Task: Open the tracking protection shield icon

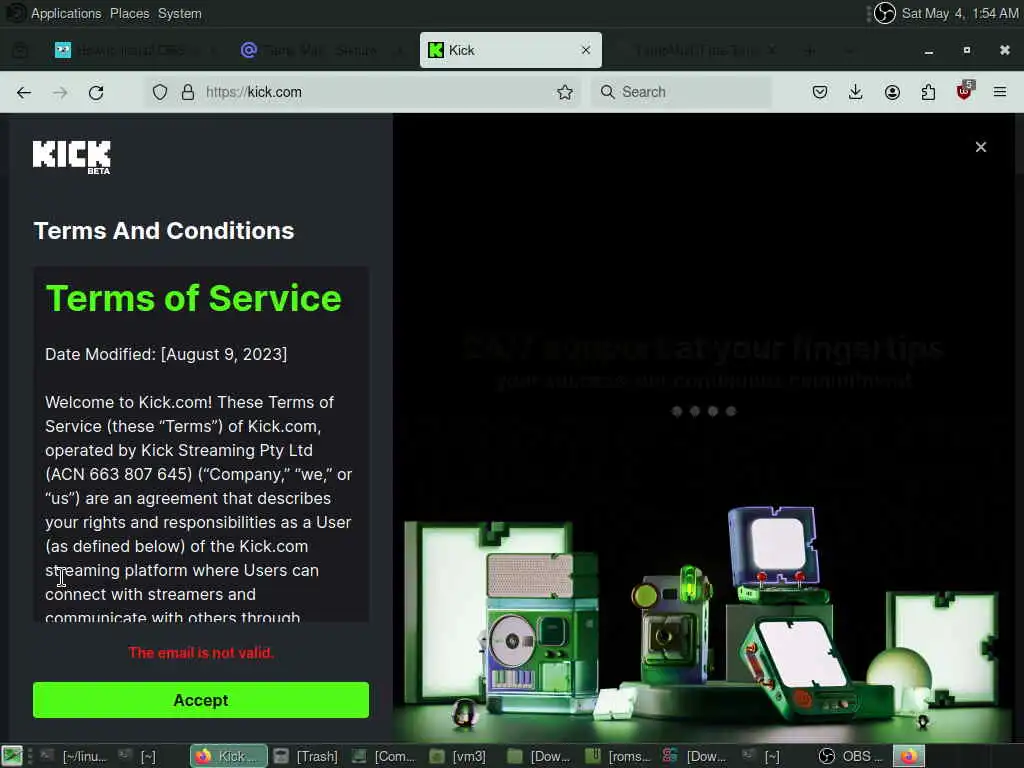Action: [x=160, y=92]
